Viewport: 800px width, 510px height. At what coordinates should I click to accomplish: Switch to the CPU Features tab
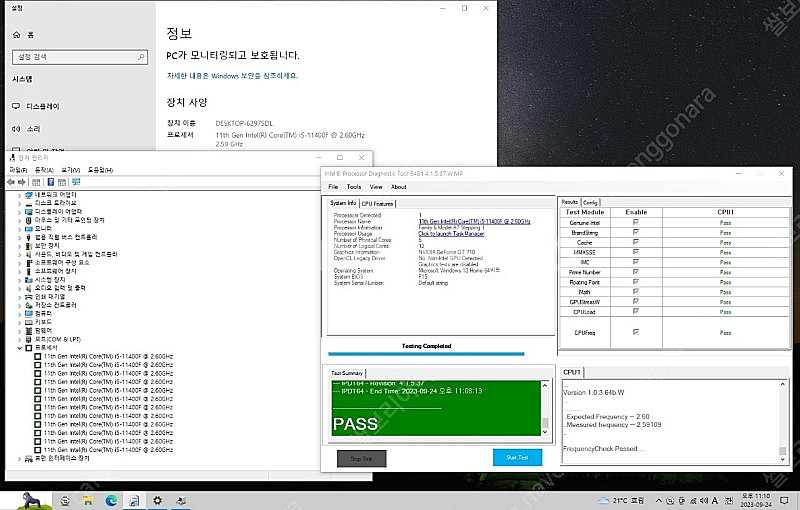pyautogui.click(x=378, y=203)
